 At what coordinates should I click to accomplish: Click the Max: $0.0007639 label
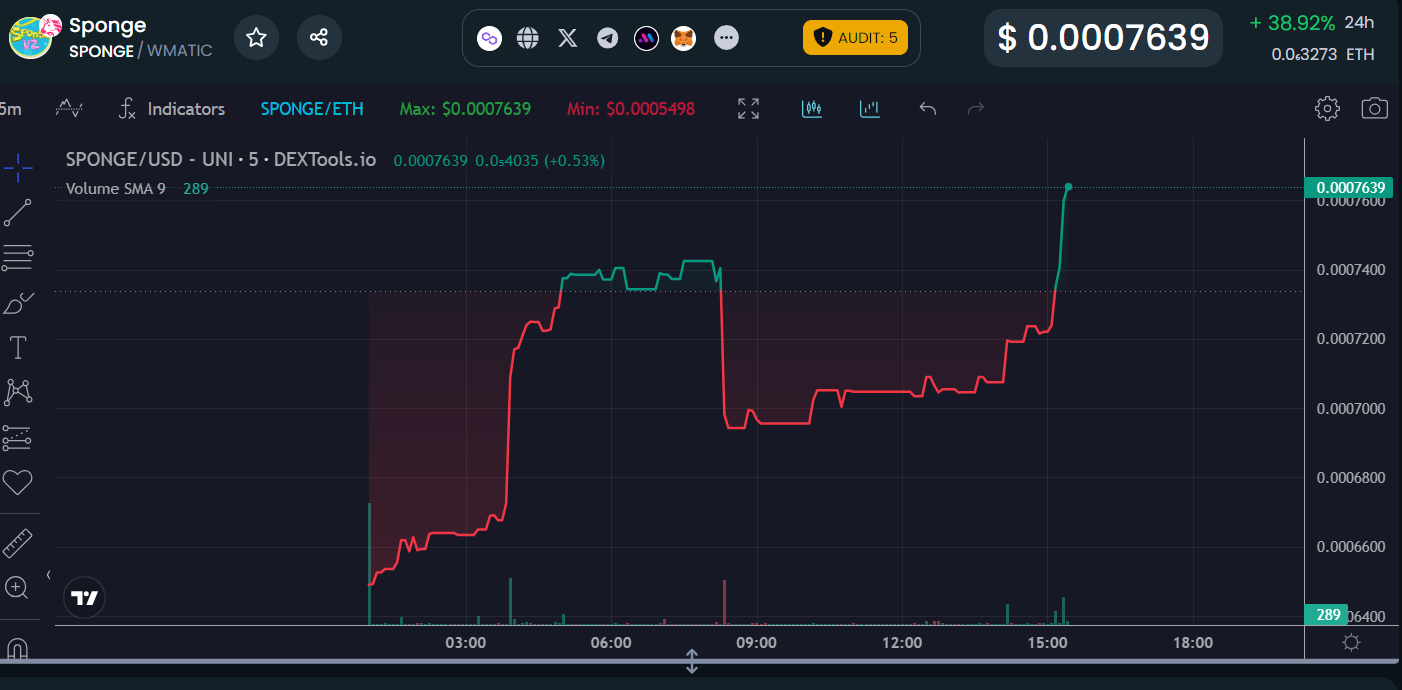465,109
